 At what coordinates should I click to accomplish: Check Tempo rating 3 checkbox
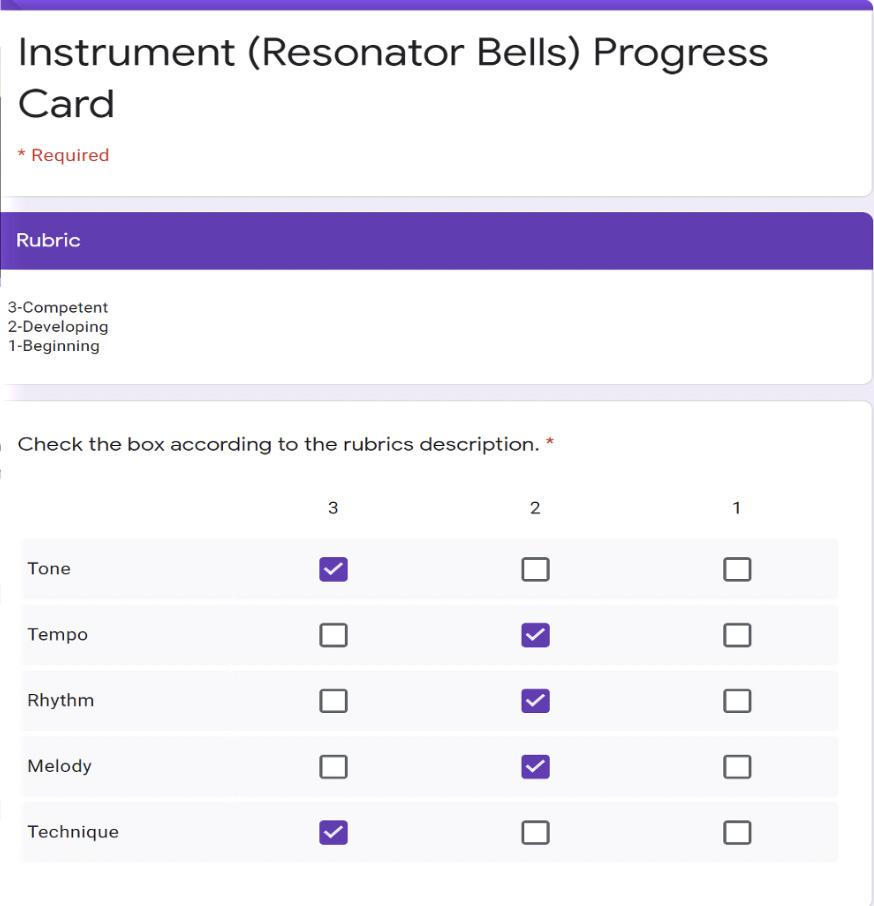tap(333, 635)
